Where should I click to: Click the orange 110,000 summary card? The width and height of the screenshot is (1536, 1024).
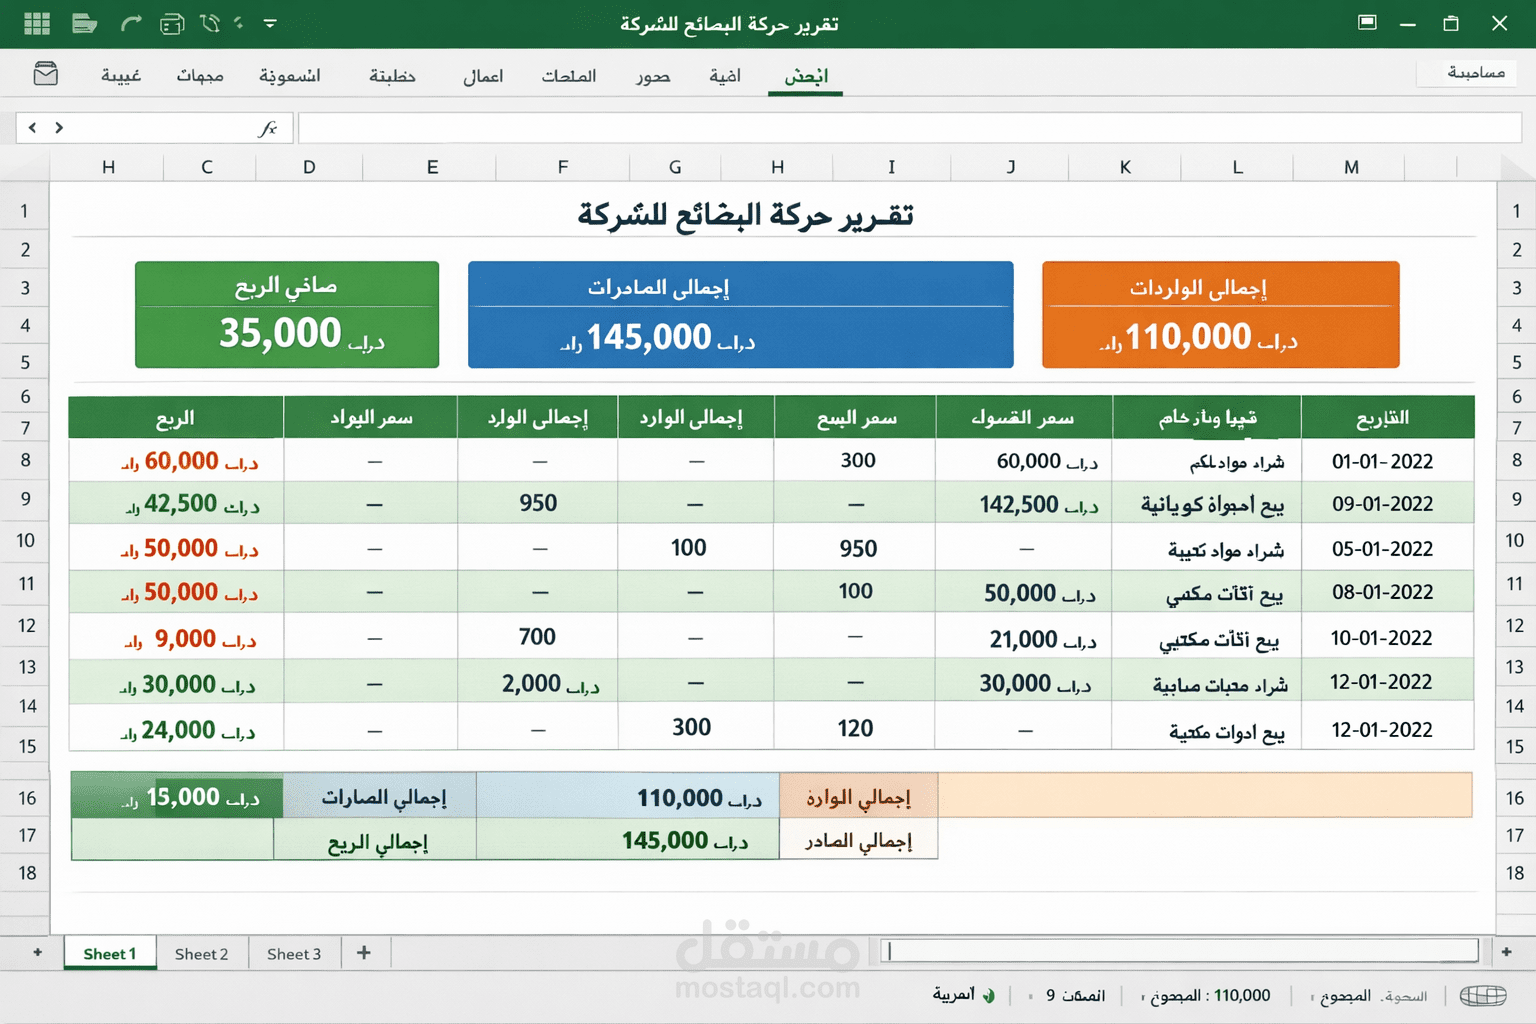(x=1220, y=315)
